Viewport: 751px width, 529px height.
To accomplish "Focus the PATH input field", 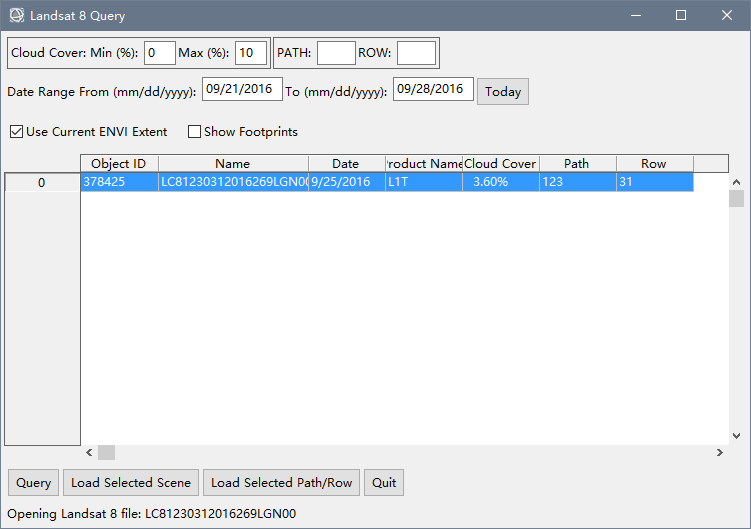I will coord(336,53).
